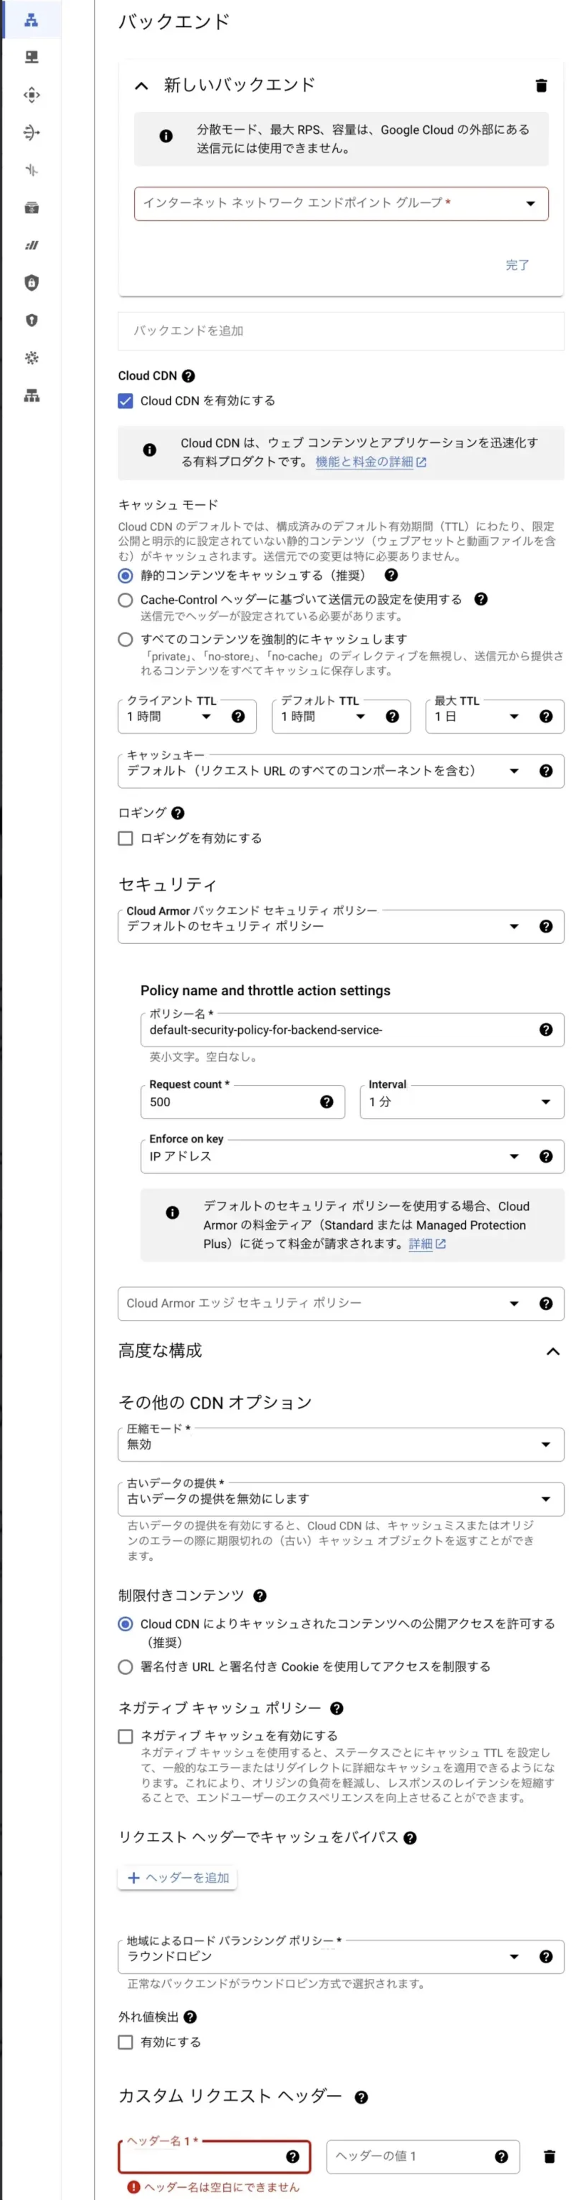Screen dimensions: 586x2200
Task: Click the 完了 button
Action: click(x=517, y=265)
